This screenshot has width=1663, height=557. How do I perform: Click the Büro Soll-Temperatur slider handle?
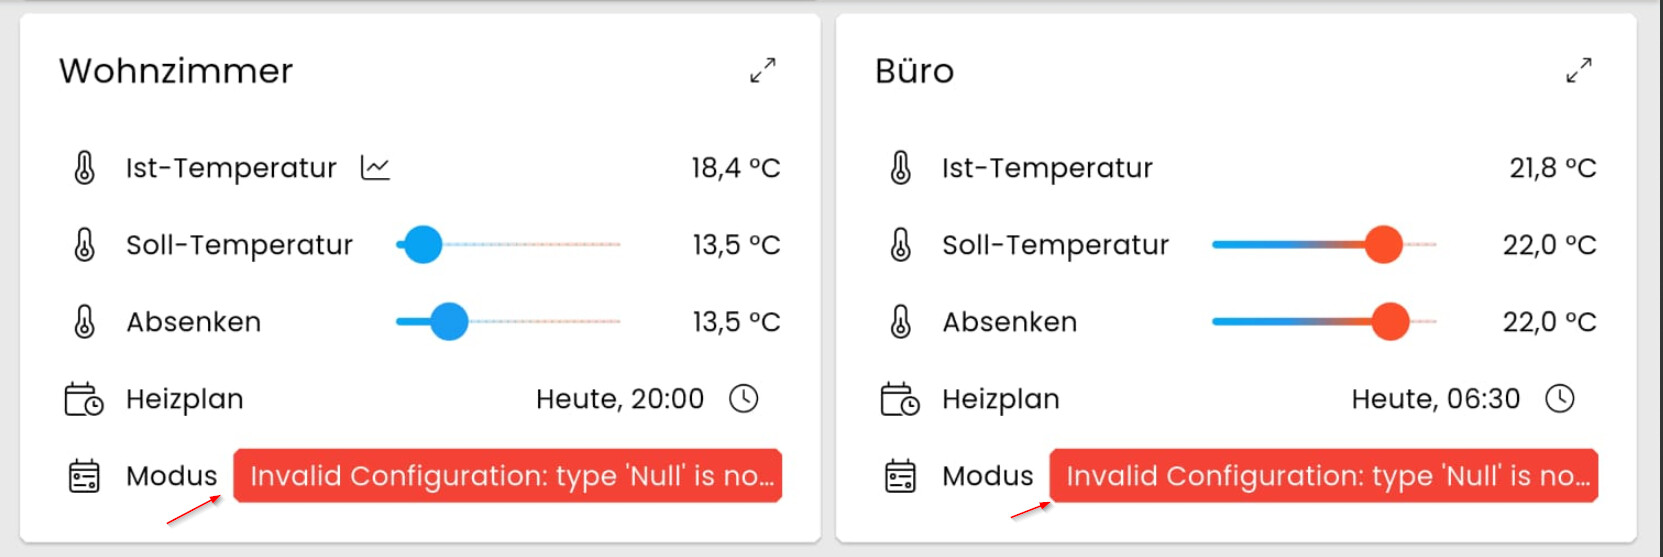pyautogui.click(x=1384, y=245)
